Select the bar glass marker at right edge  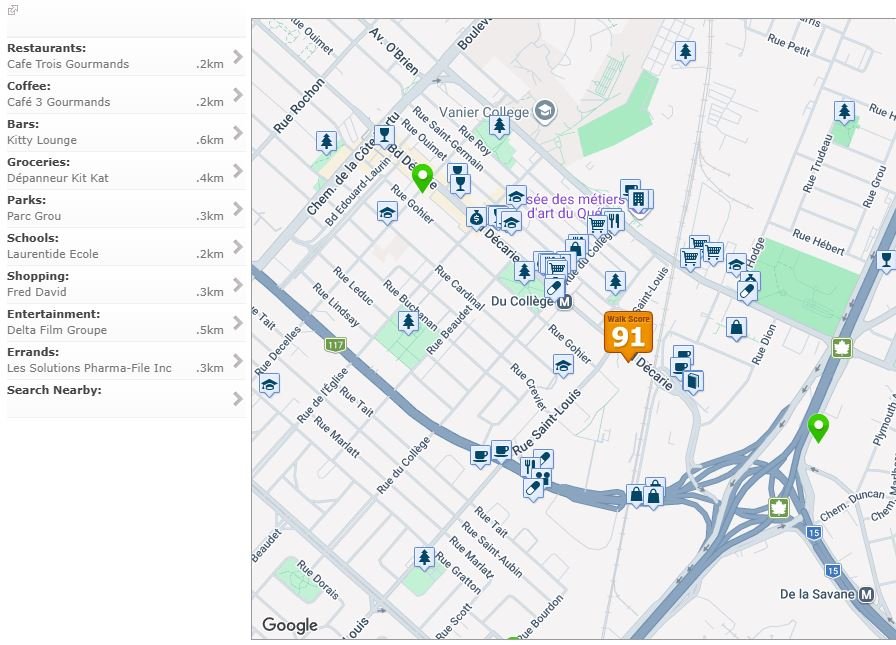[x=886, y=261]
